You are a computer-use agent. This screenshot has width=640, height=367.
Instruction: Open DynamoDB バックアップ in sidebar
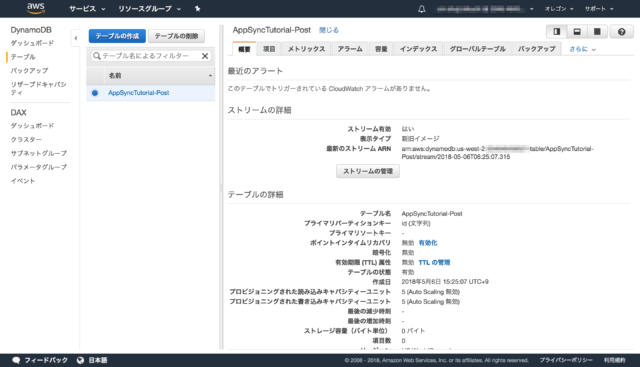point(29,71)
